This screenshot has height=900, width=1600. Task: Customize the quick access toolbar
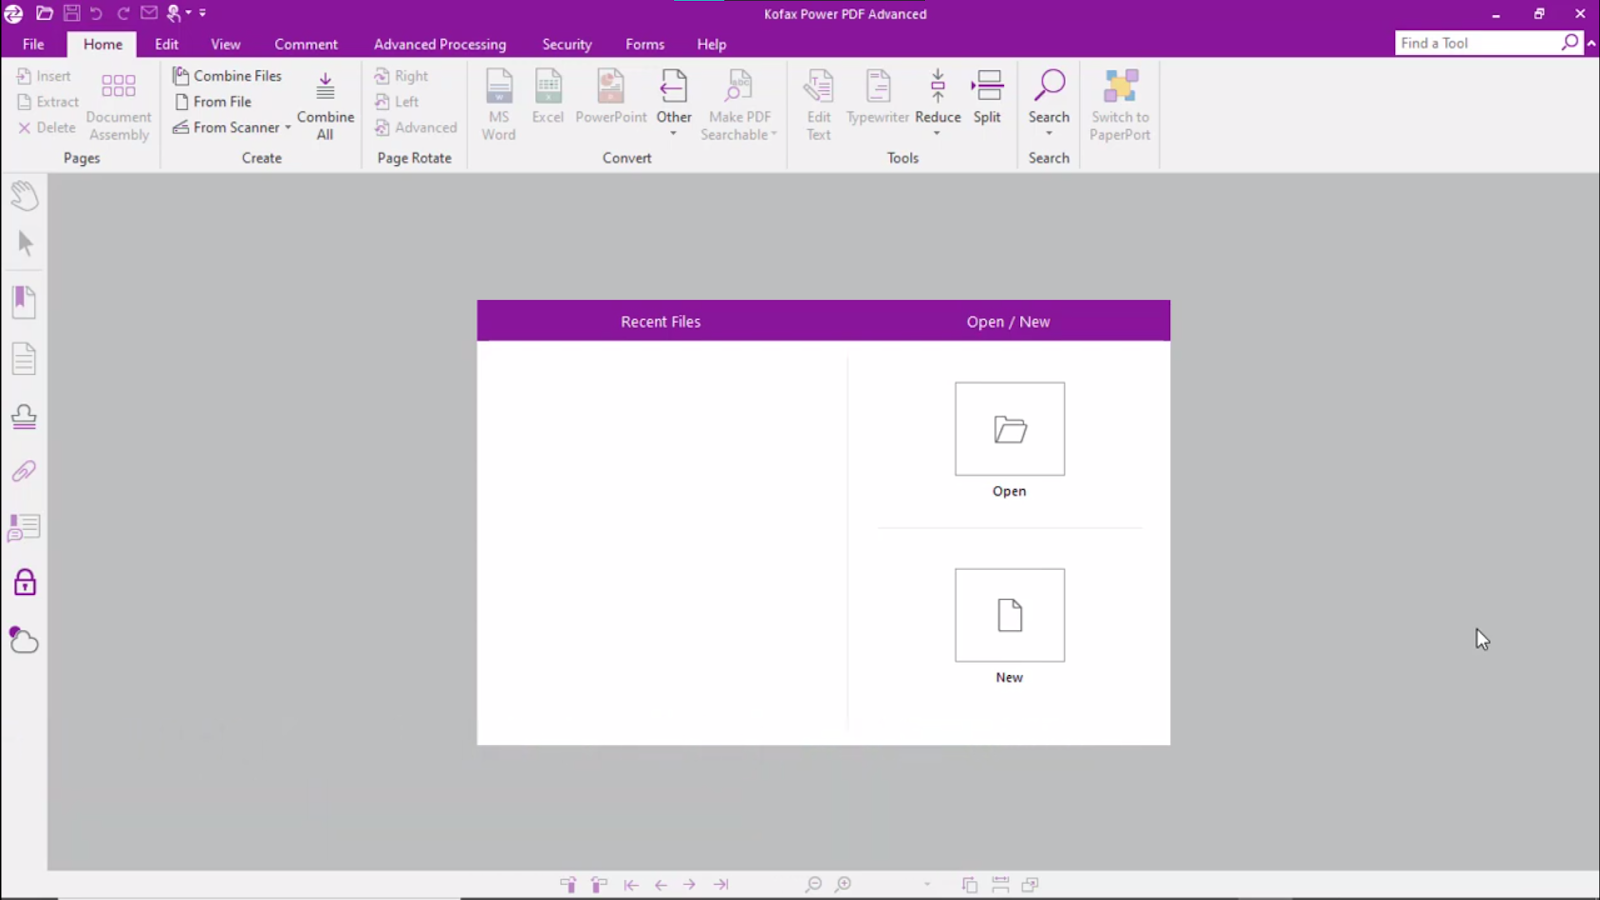pyautogui.click(x=202, y=13)
